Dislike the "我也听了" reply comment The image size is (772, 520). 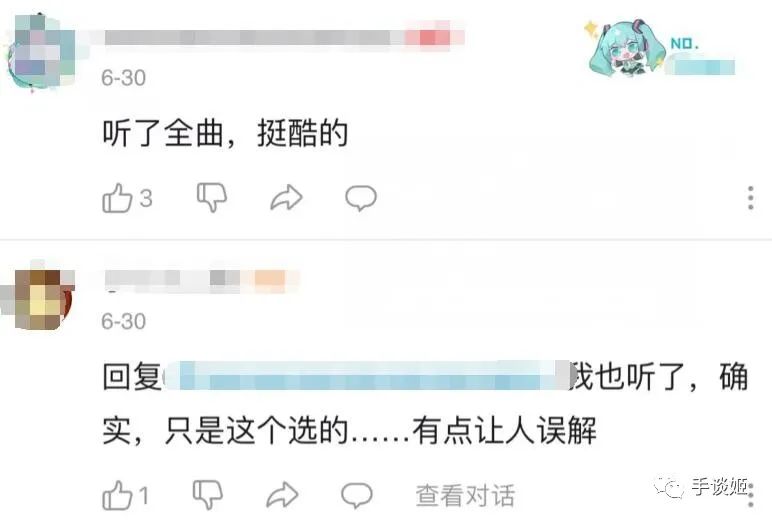coord(208,494)
